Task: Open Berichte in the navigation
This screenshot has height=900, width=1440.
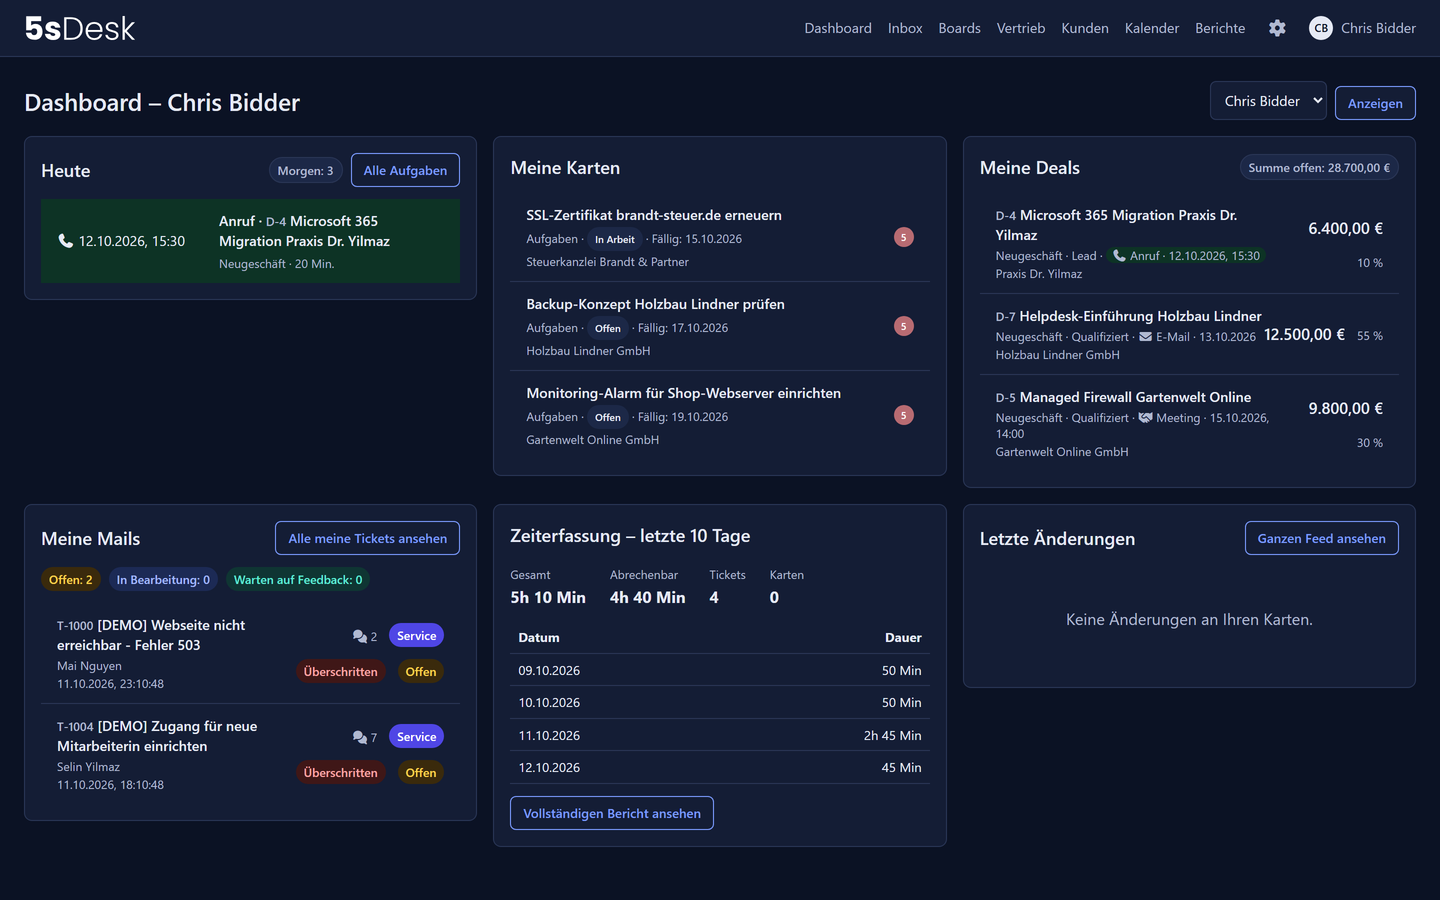Action: point(1220,28)
